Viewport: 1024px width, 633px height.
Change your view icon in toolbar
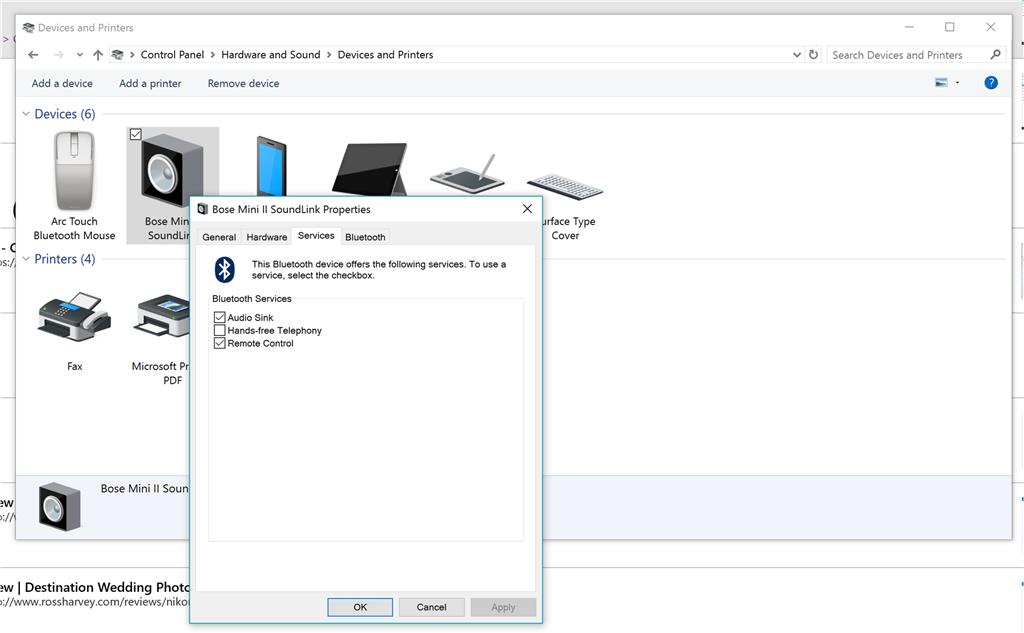tap(941, 82)
